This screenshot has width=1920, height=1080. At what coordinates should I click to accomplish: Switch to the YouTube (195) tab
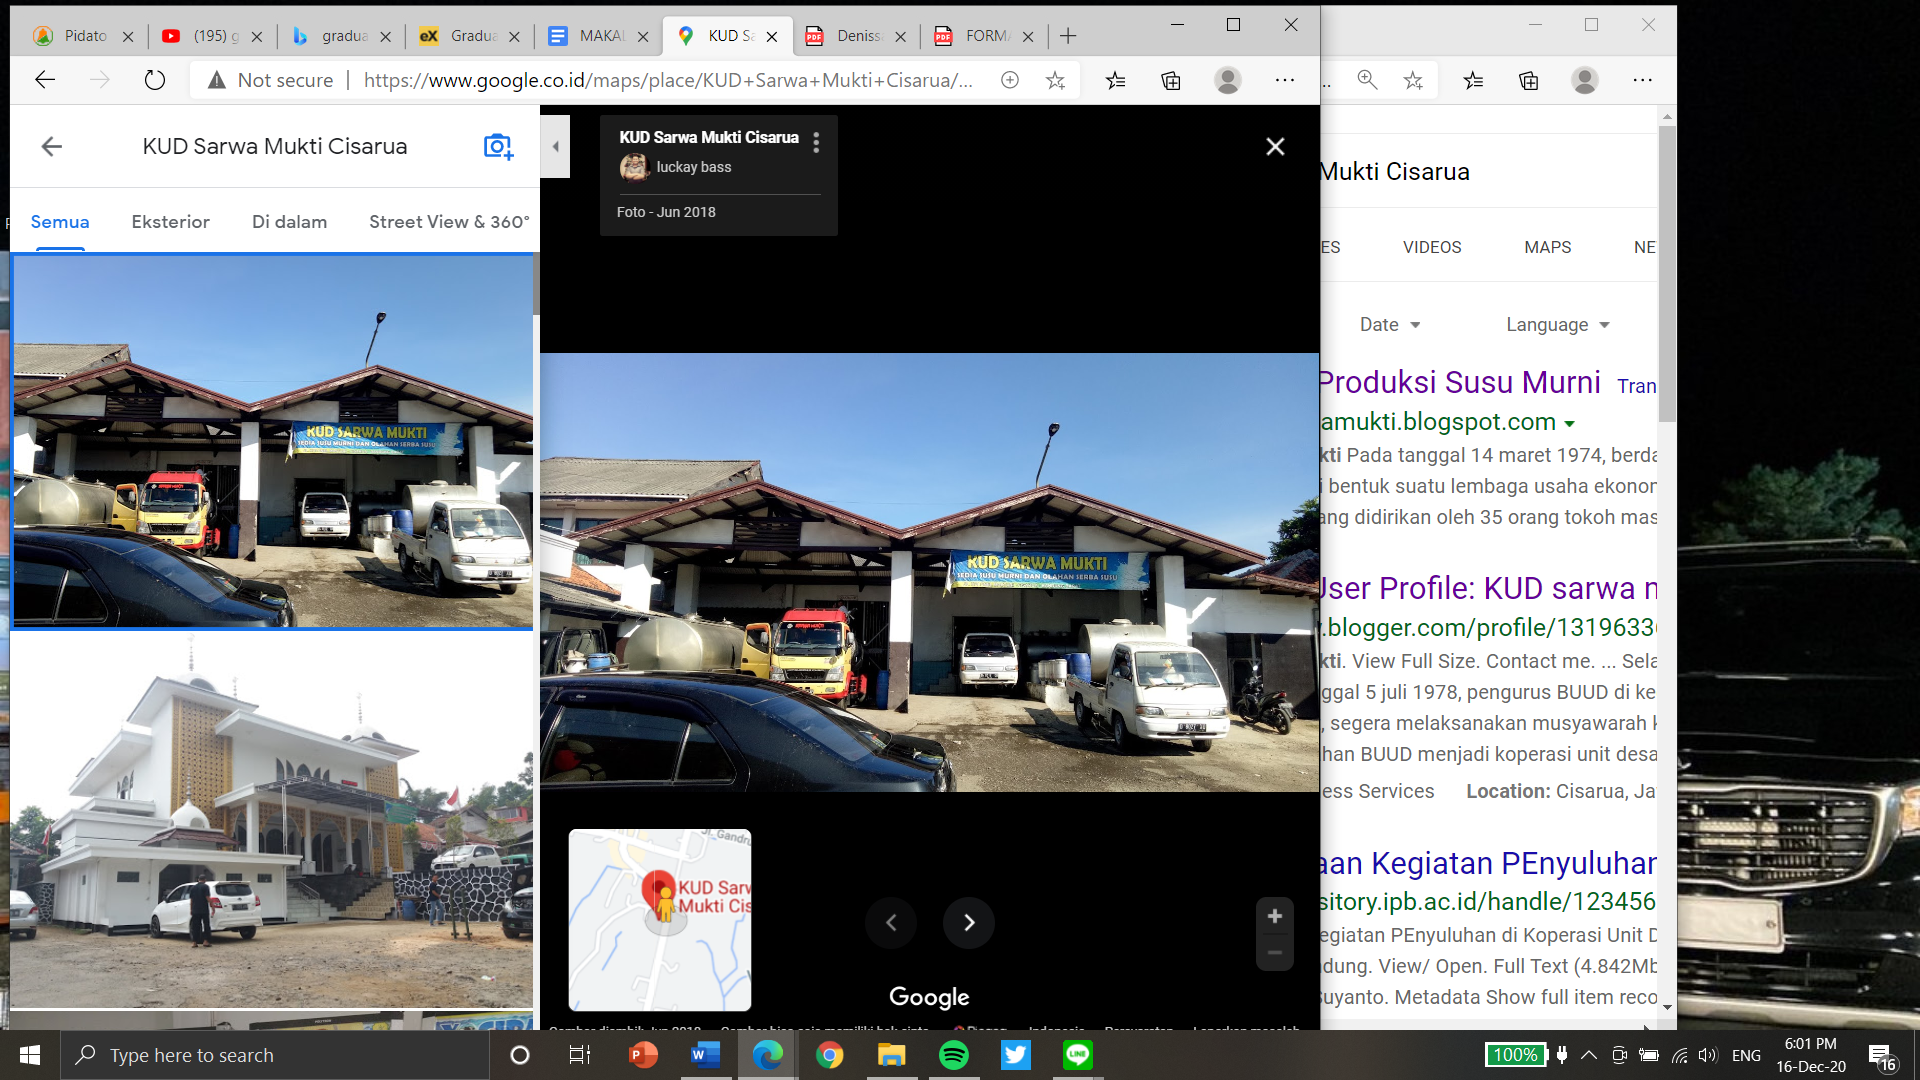click(216, 36)
